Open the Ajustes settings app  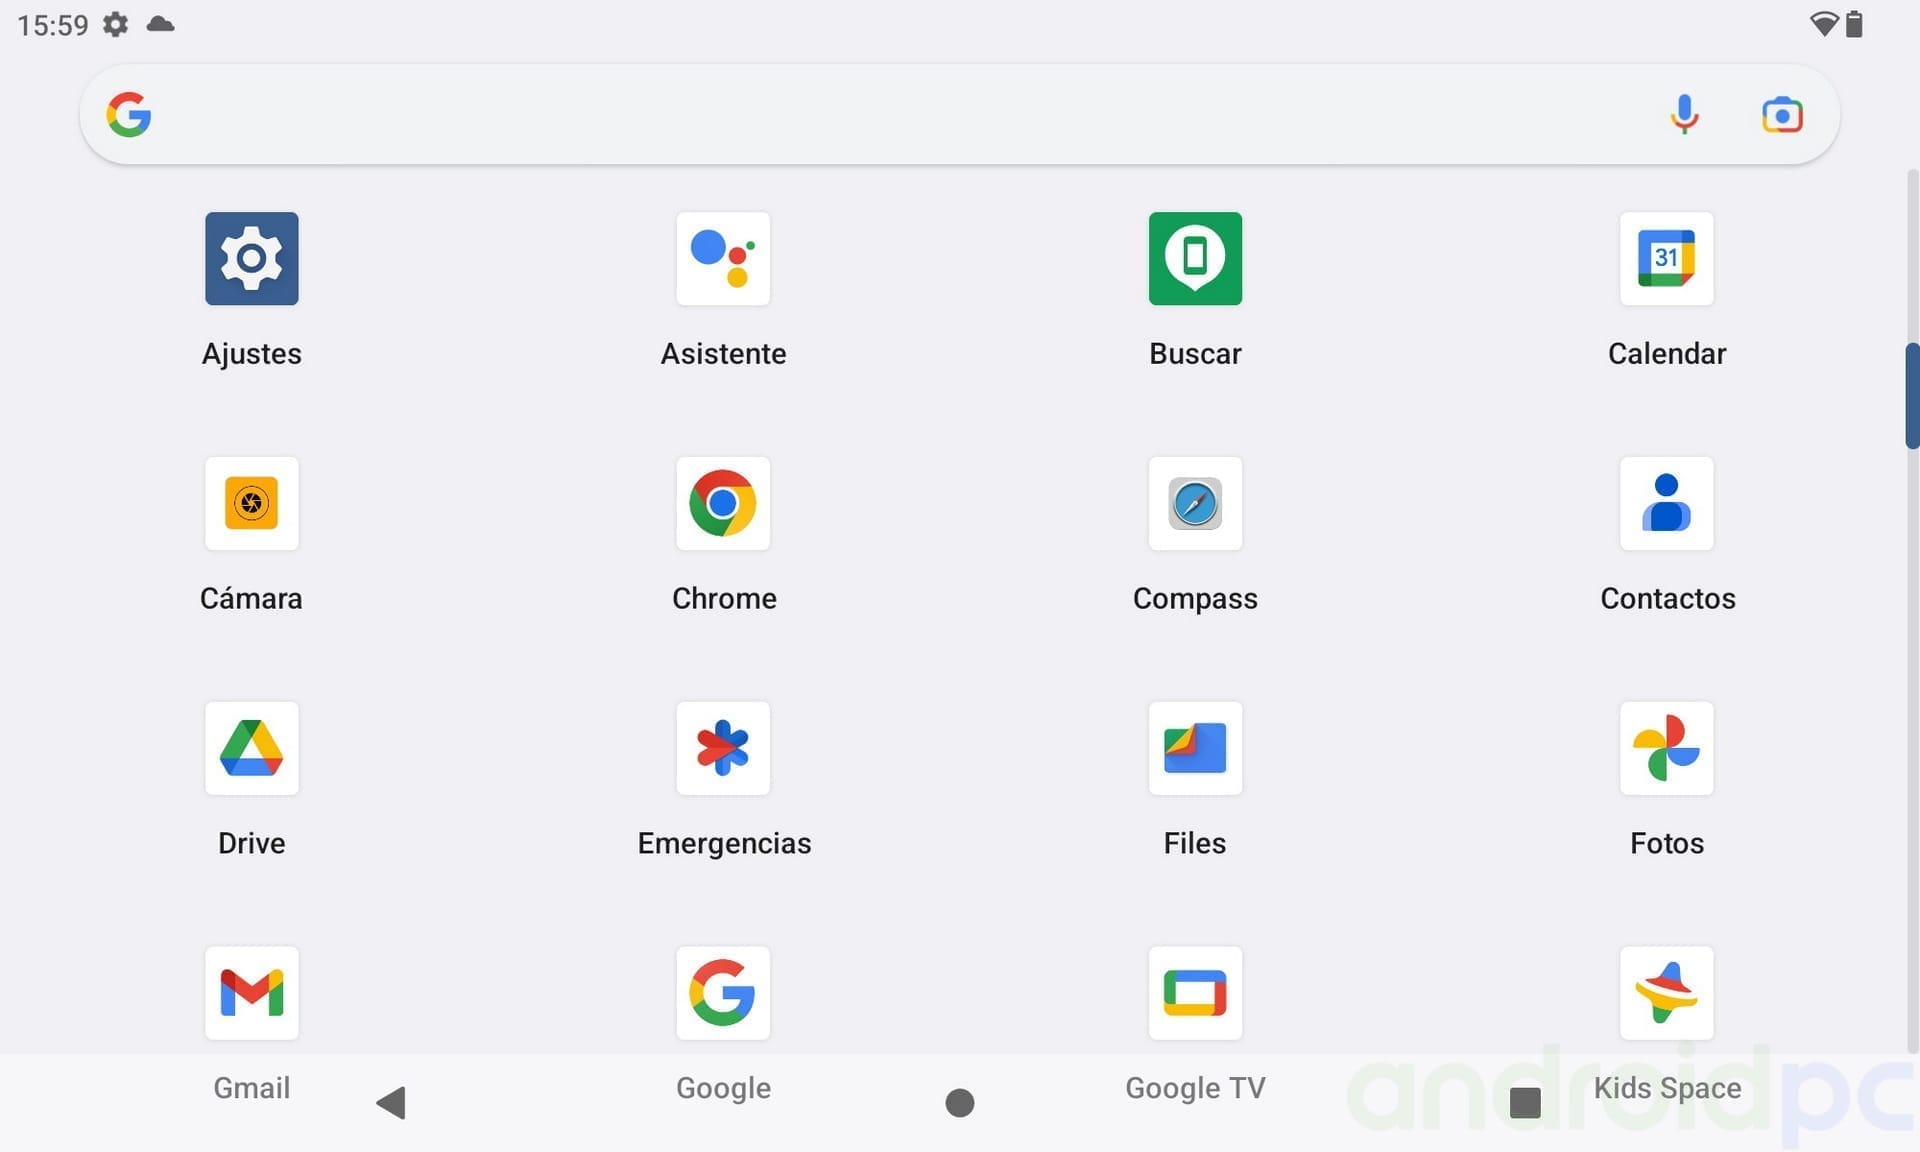pos(251,259)
